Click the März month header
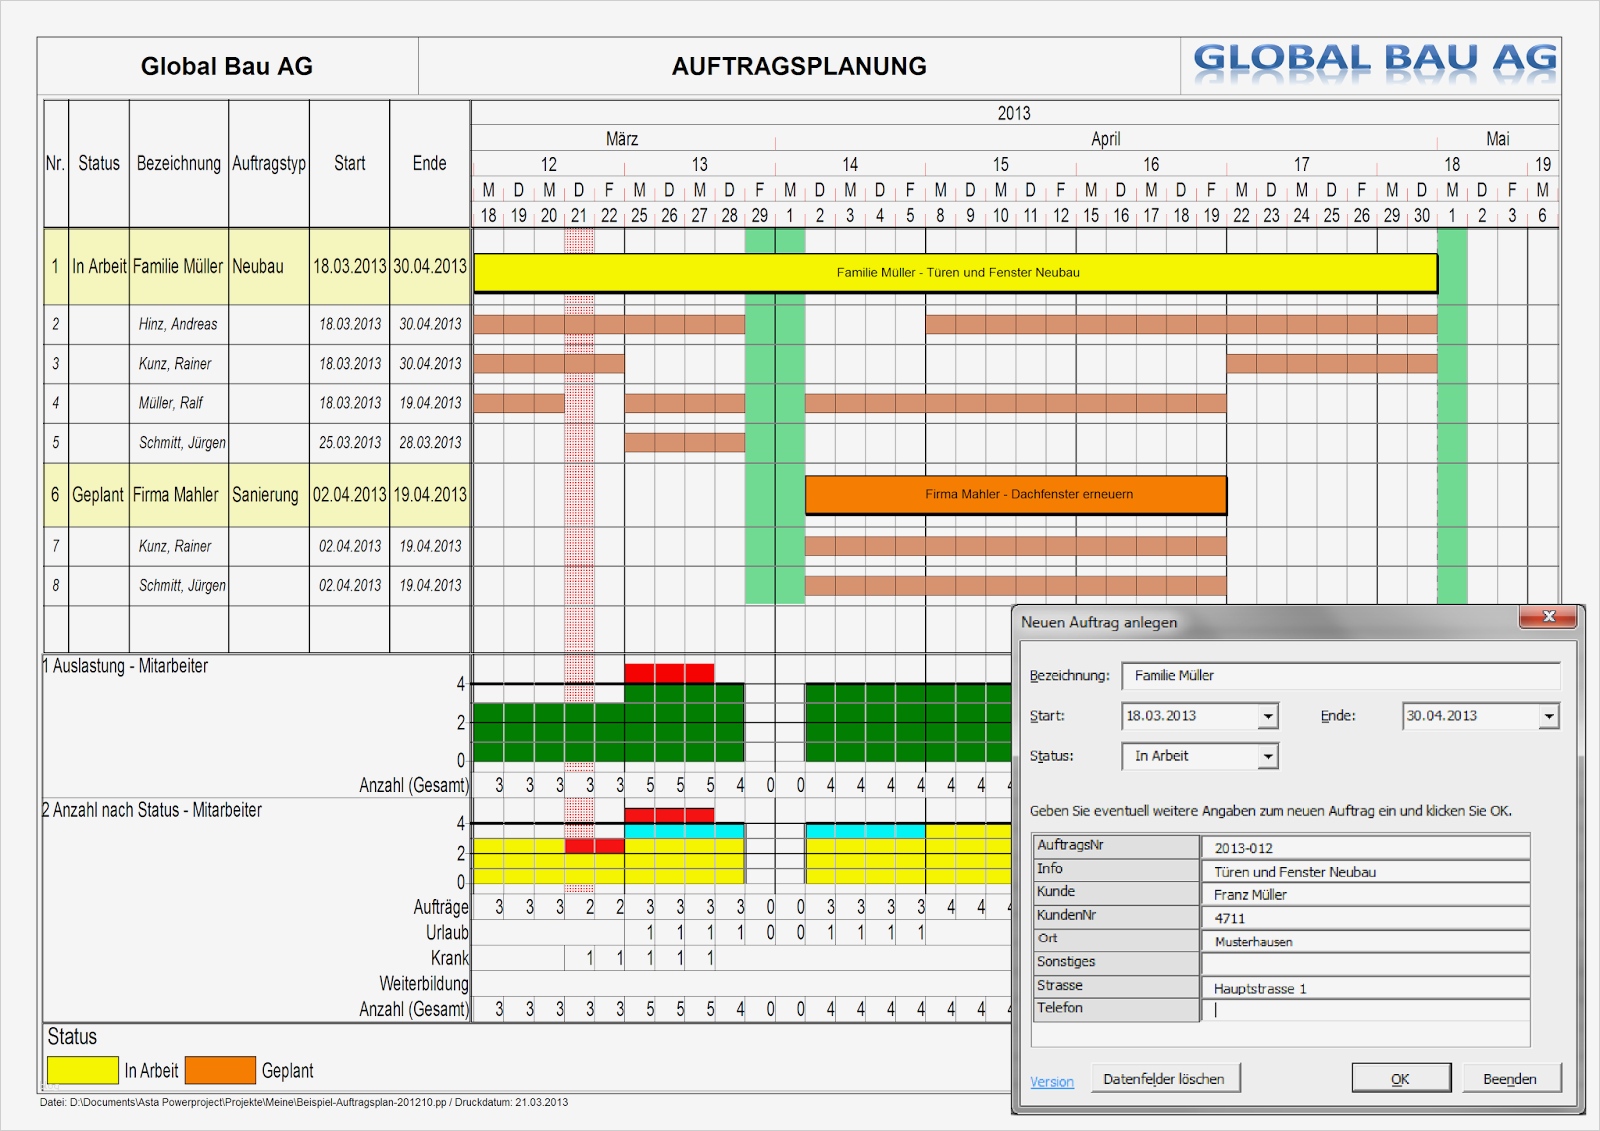1600x1131 pixels. coord(622,139)
